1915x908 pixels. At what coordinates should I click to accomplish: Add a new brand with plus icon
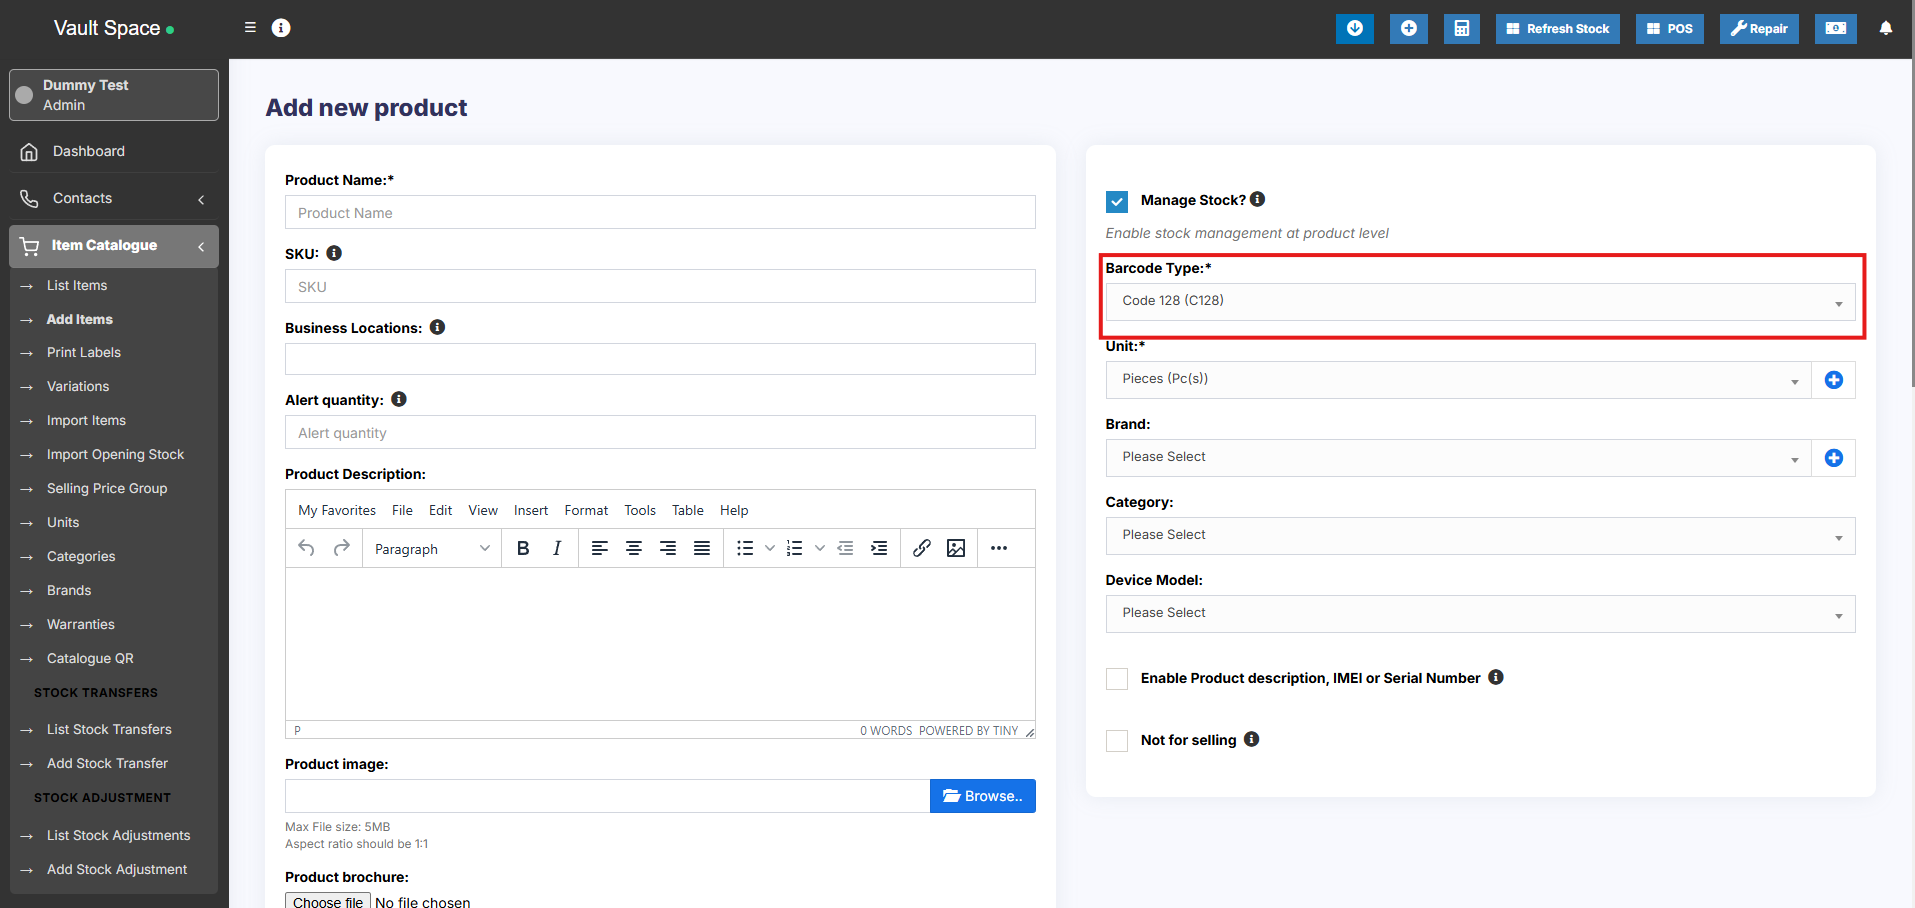[1833, 458]
